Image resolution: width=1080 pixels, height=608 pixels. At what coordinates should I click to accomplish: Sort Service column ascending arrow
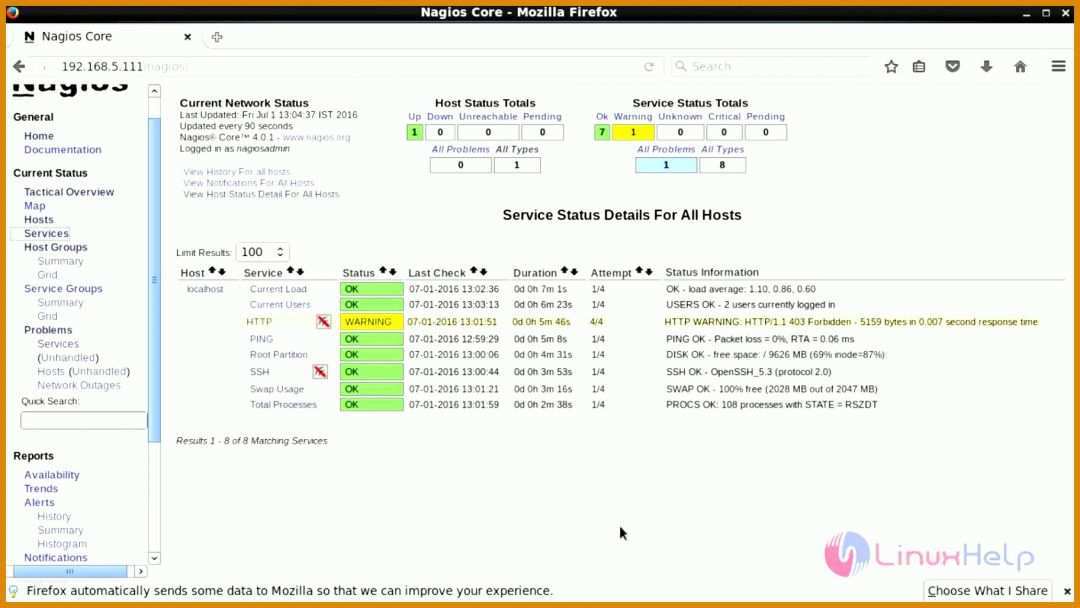click(290, 271)
